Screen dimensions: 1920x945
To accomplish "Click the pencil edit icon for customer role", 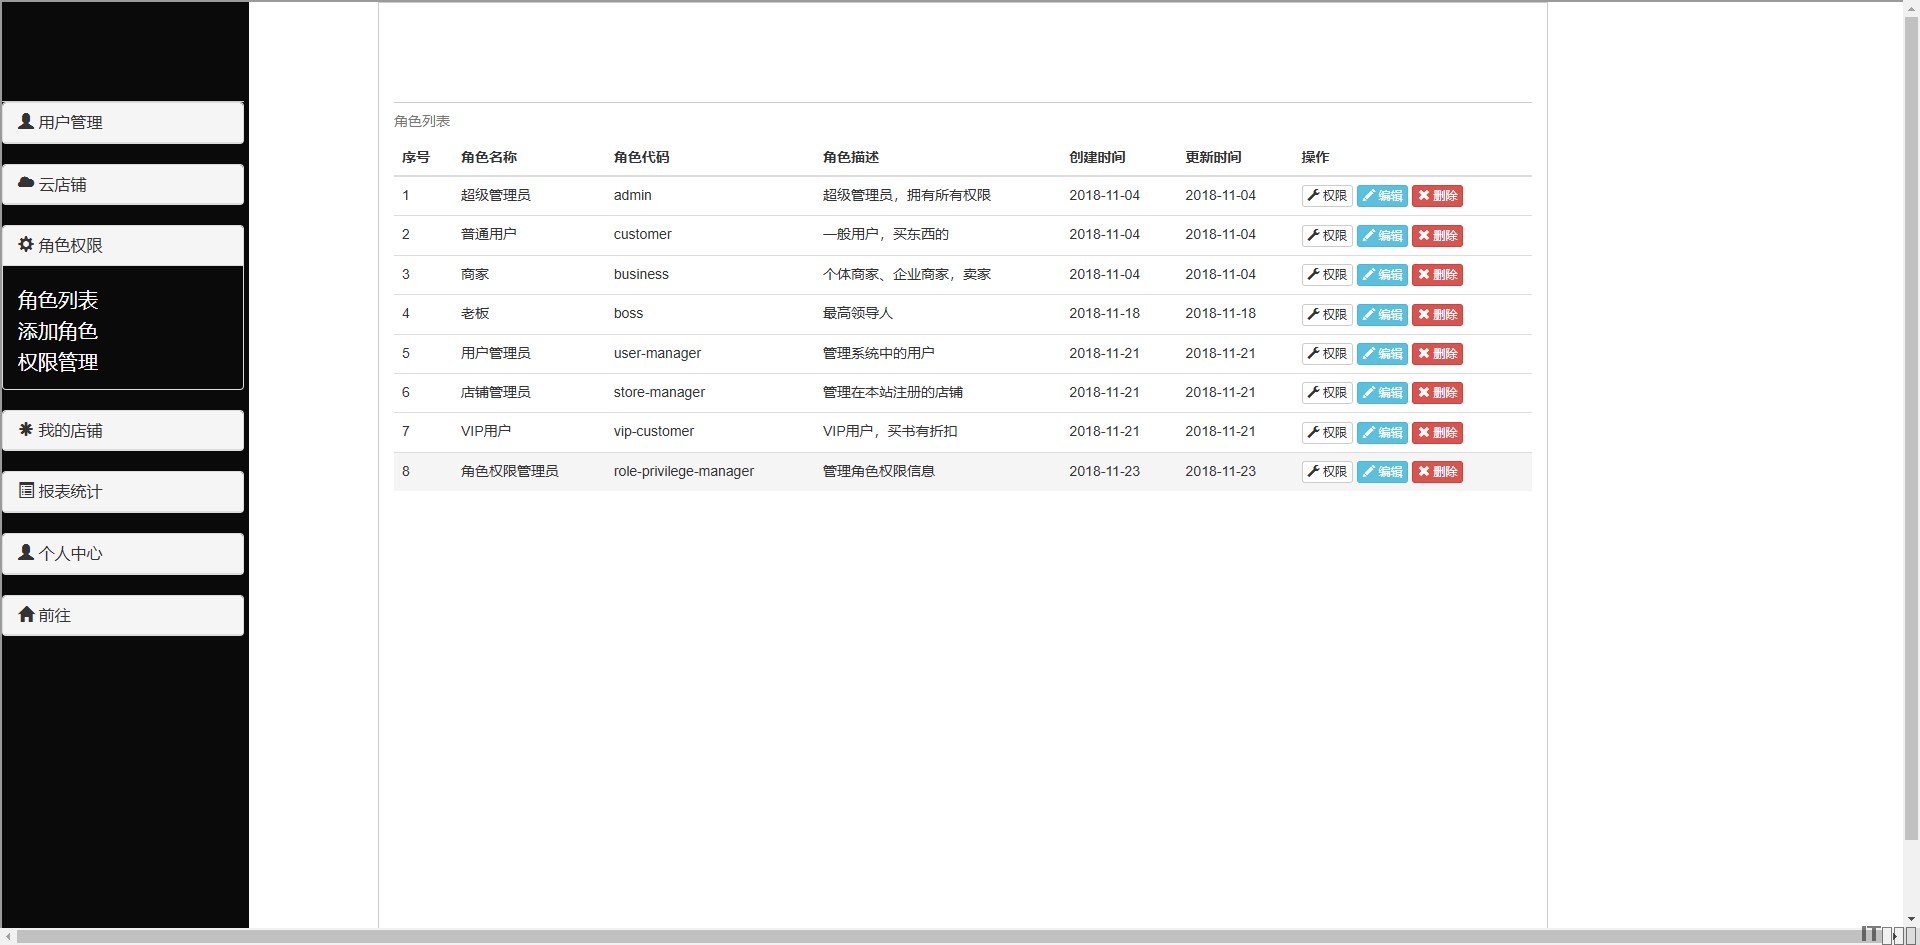I will pos(1368,236).
